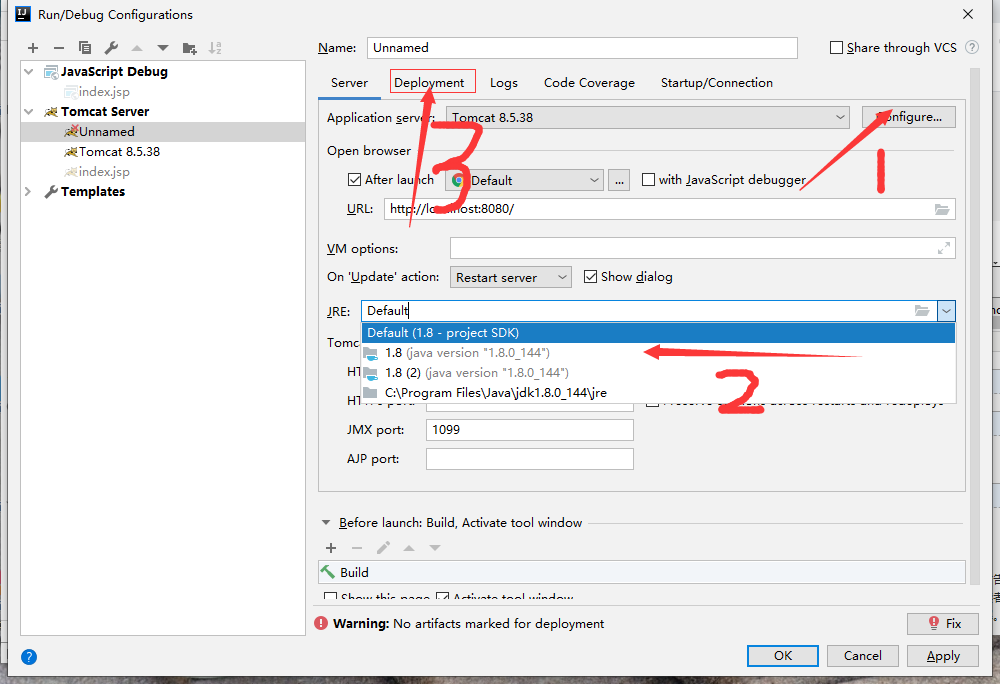Toggle After launch checkbox
The height and width of the screenshot is (684, 1000).
pos(355,180)
